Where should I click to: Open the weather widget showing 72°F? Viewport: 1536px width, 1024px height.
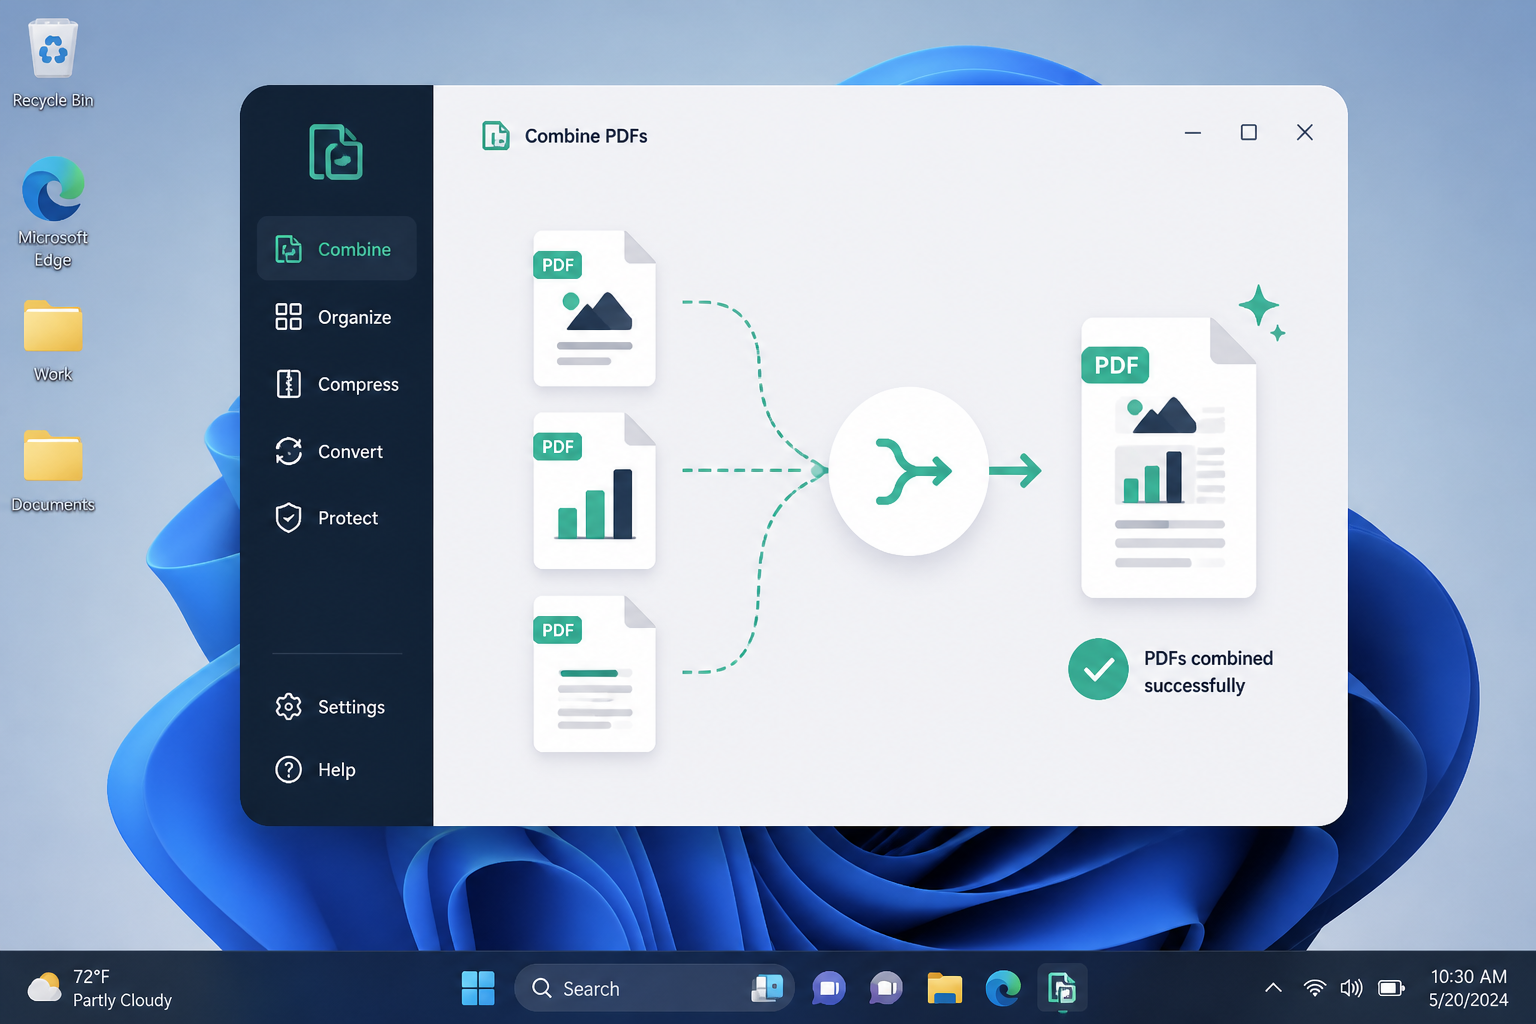tap(99, 988)
